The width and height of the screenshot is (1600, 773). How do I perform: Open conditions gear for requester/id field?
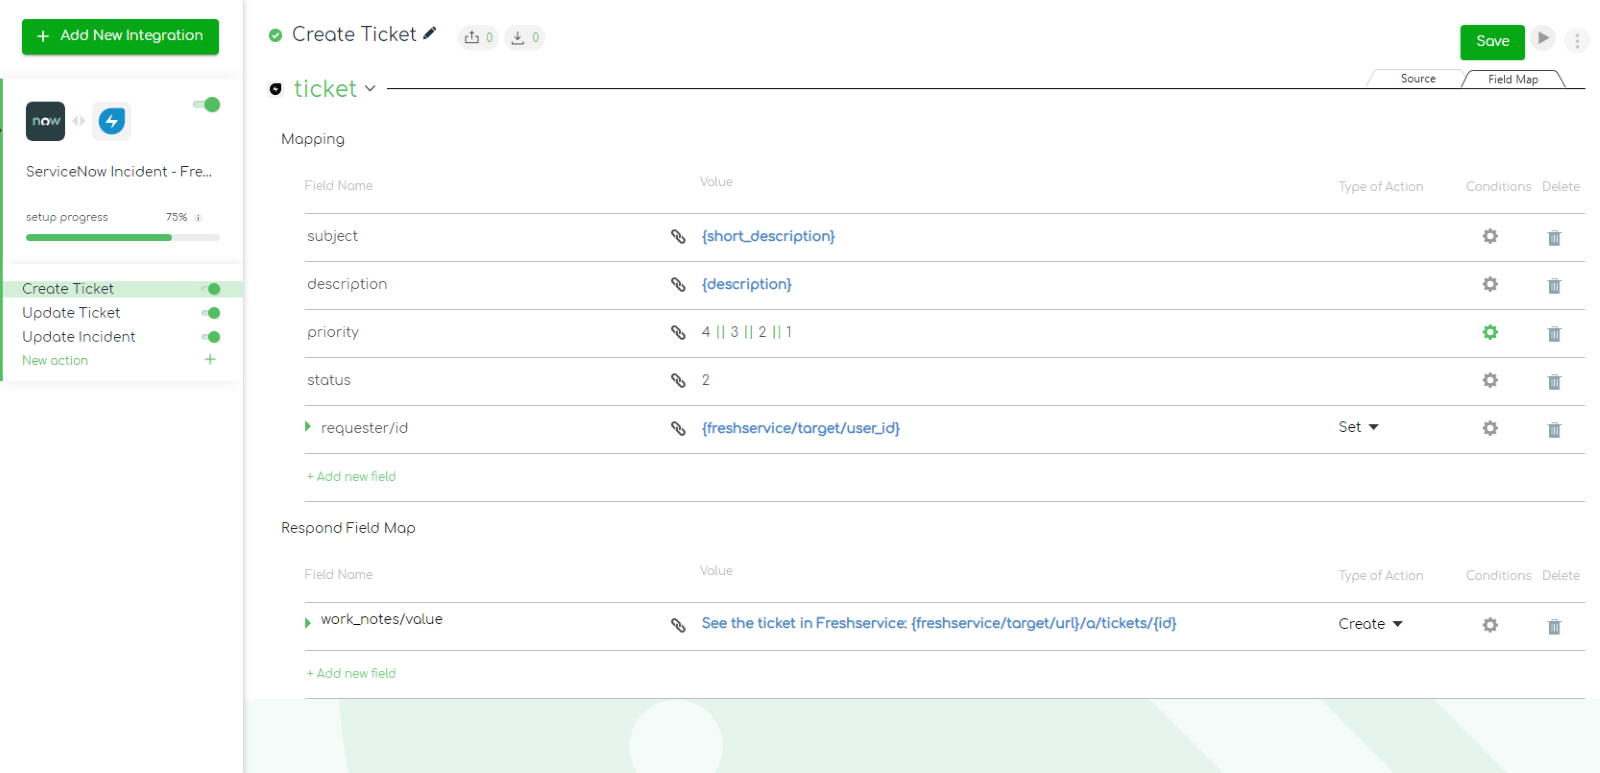coord(1490,428)
